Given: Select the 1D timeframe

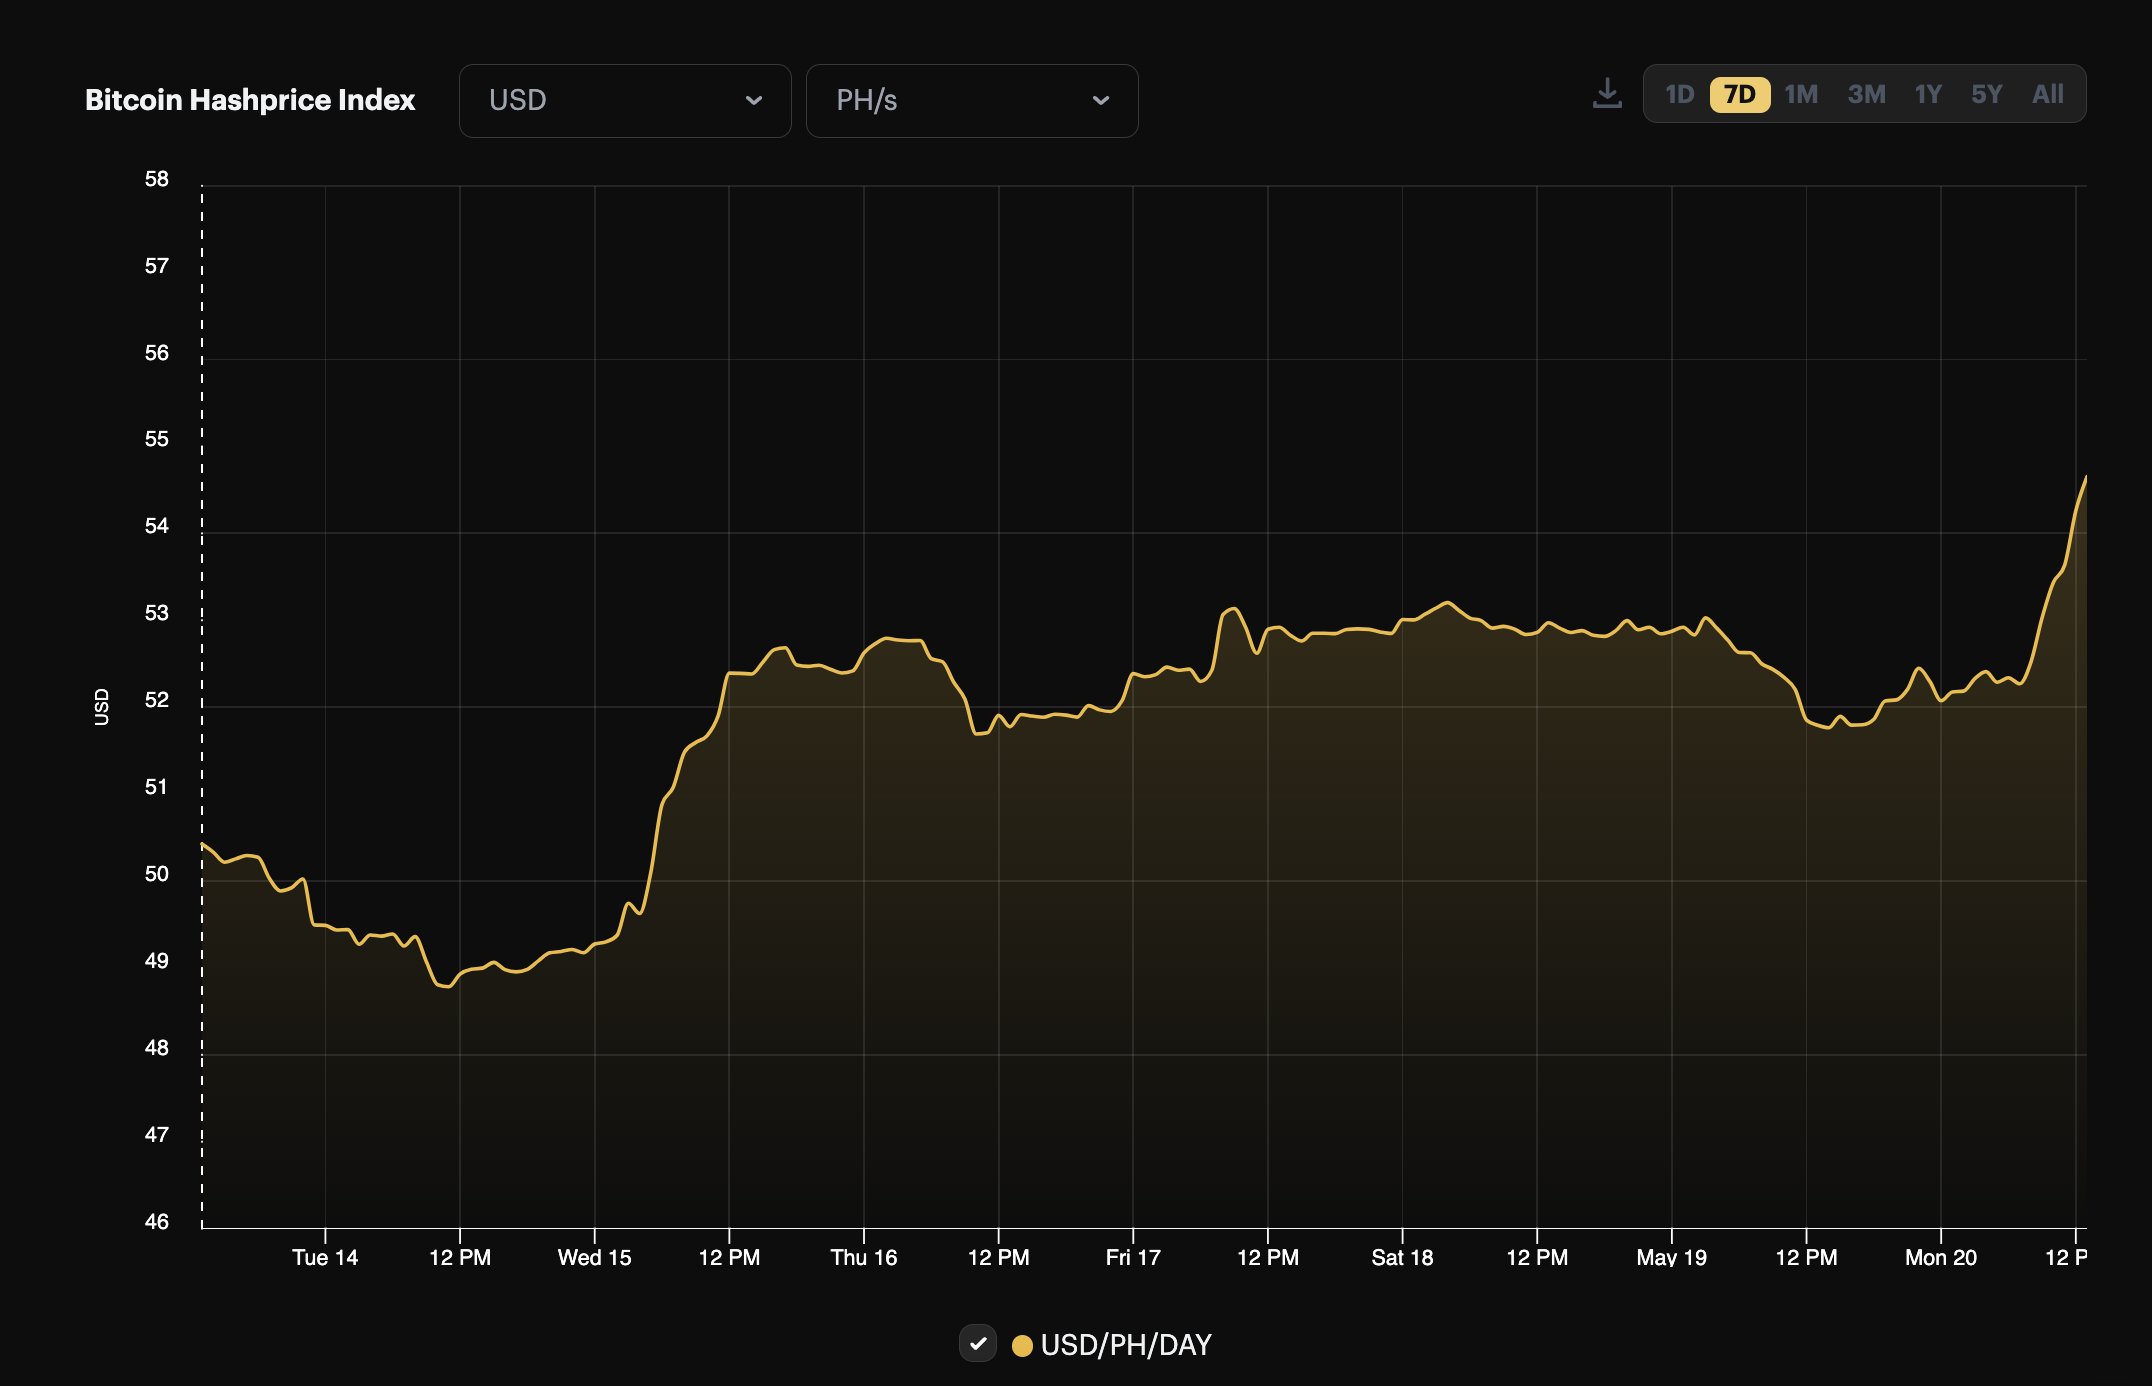Looking at the screenshot, I should (1680, 93).
